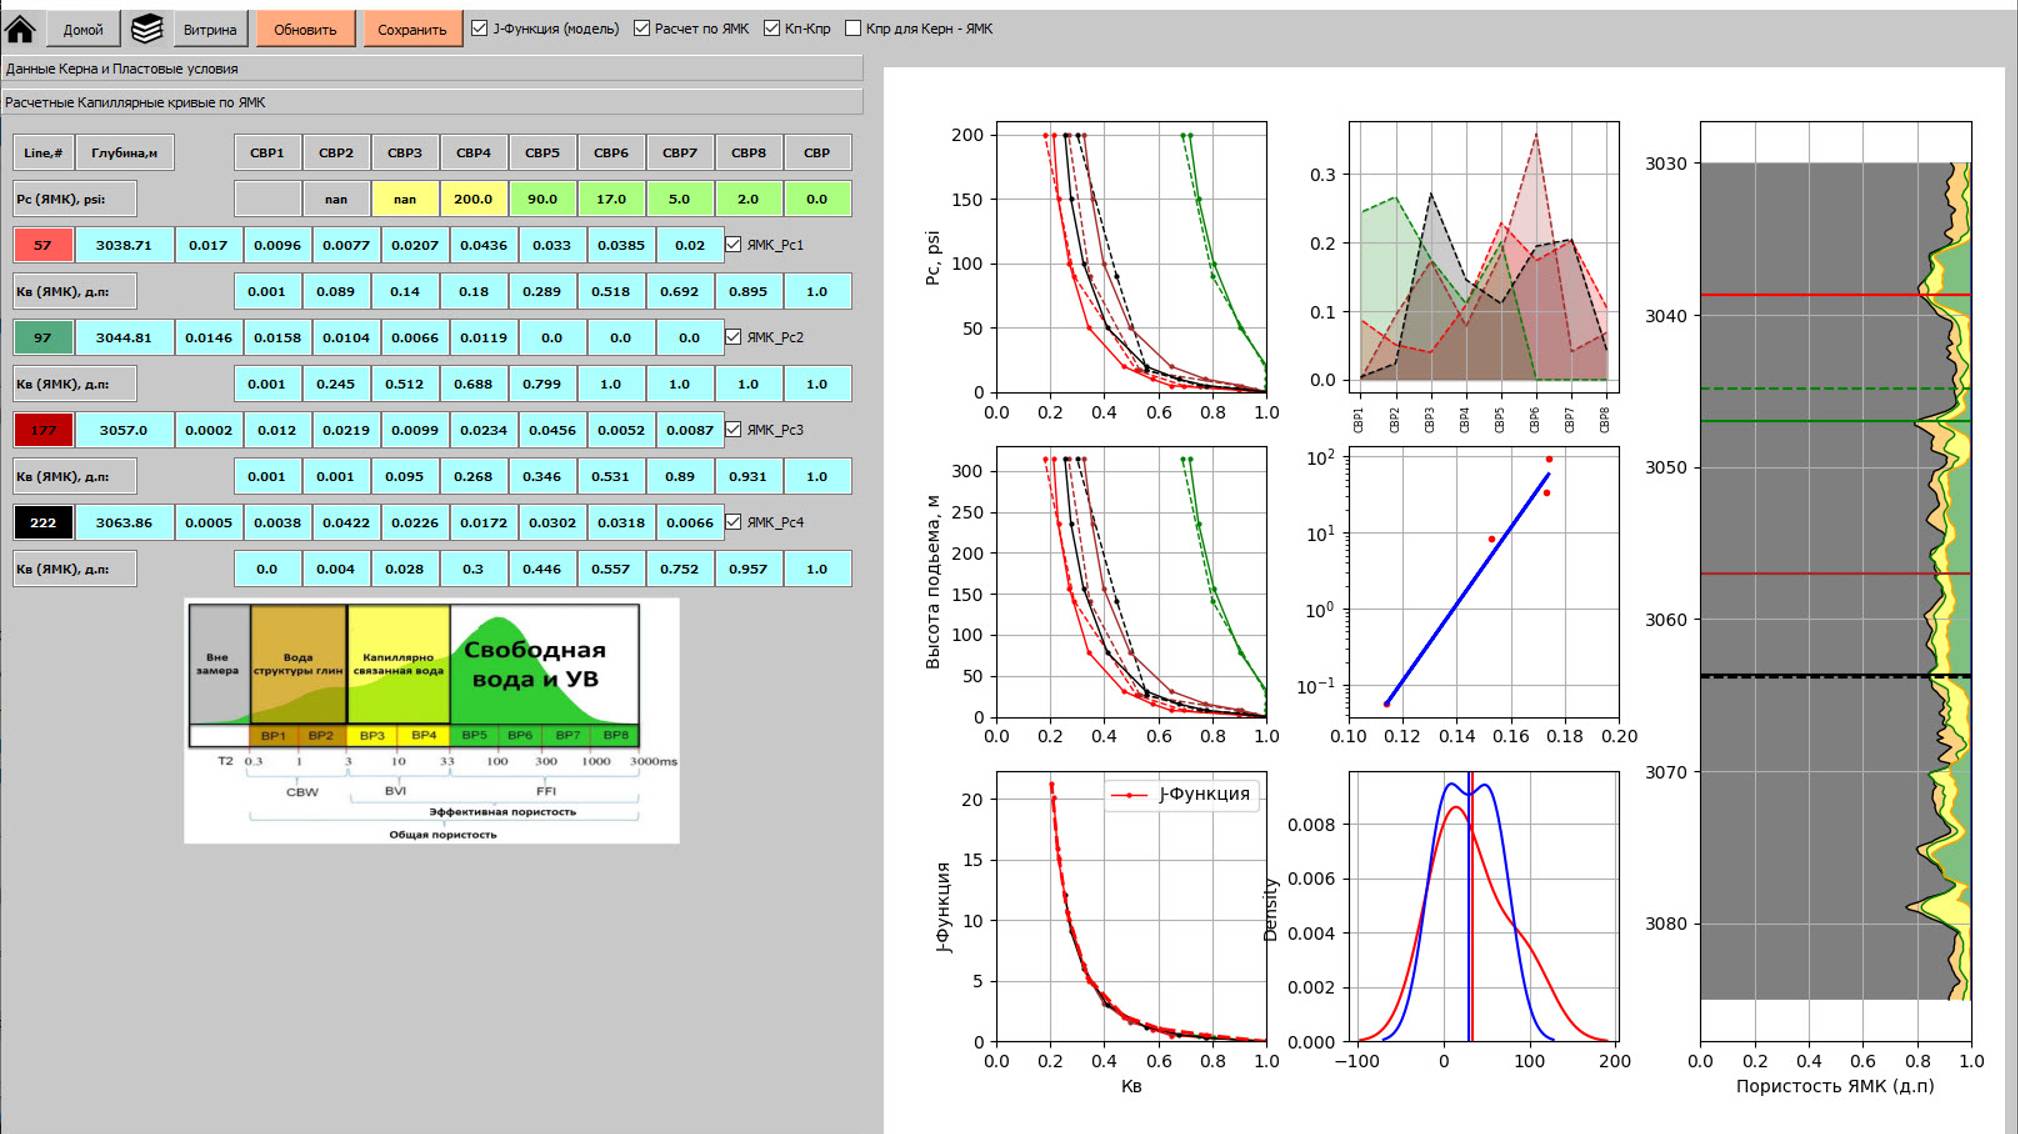
Task: Click the Home house icon
Action: 21,29
